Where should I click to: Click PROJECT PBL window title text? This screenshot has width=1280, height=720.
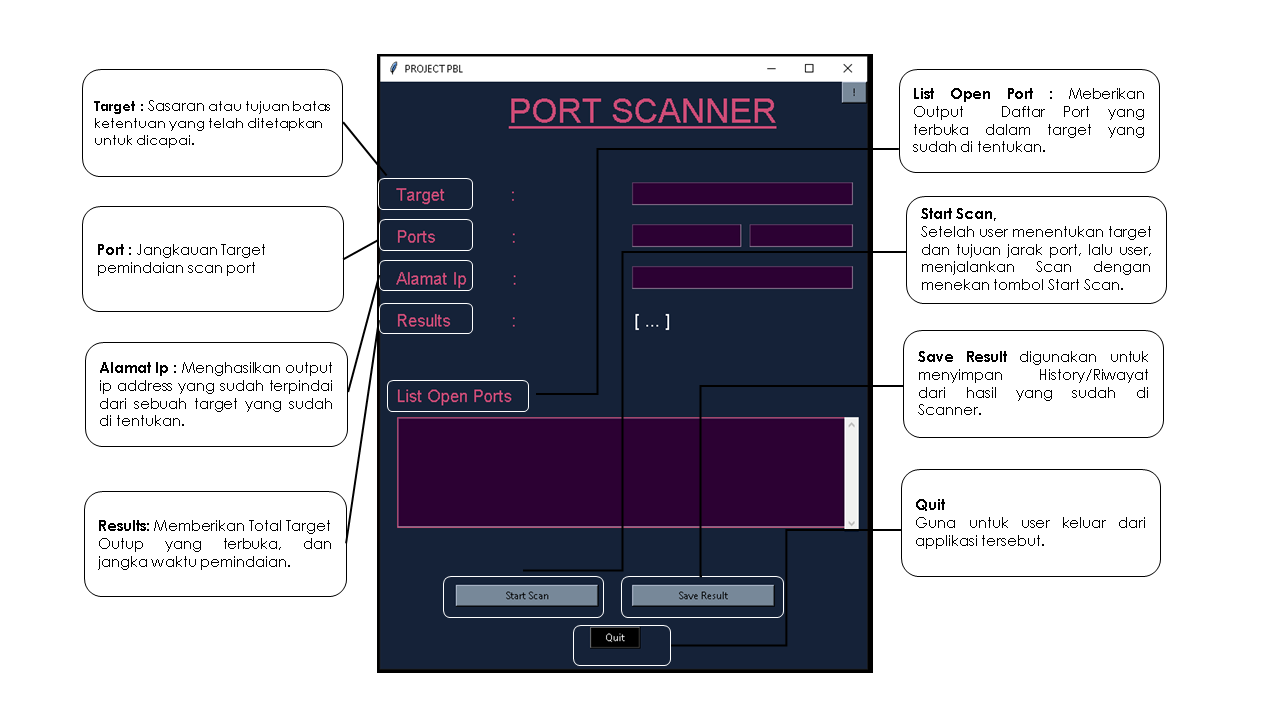click(x=433, y=69)
